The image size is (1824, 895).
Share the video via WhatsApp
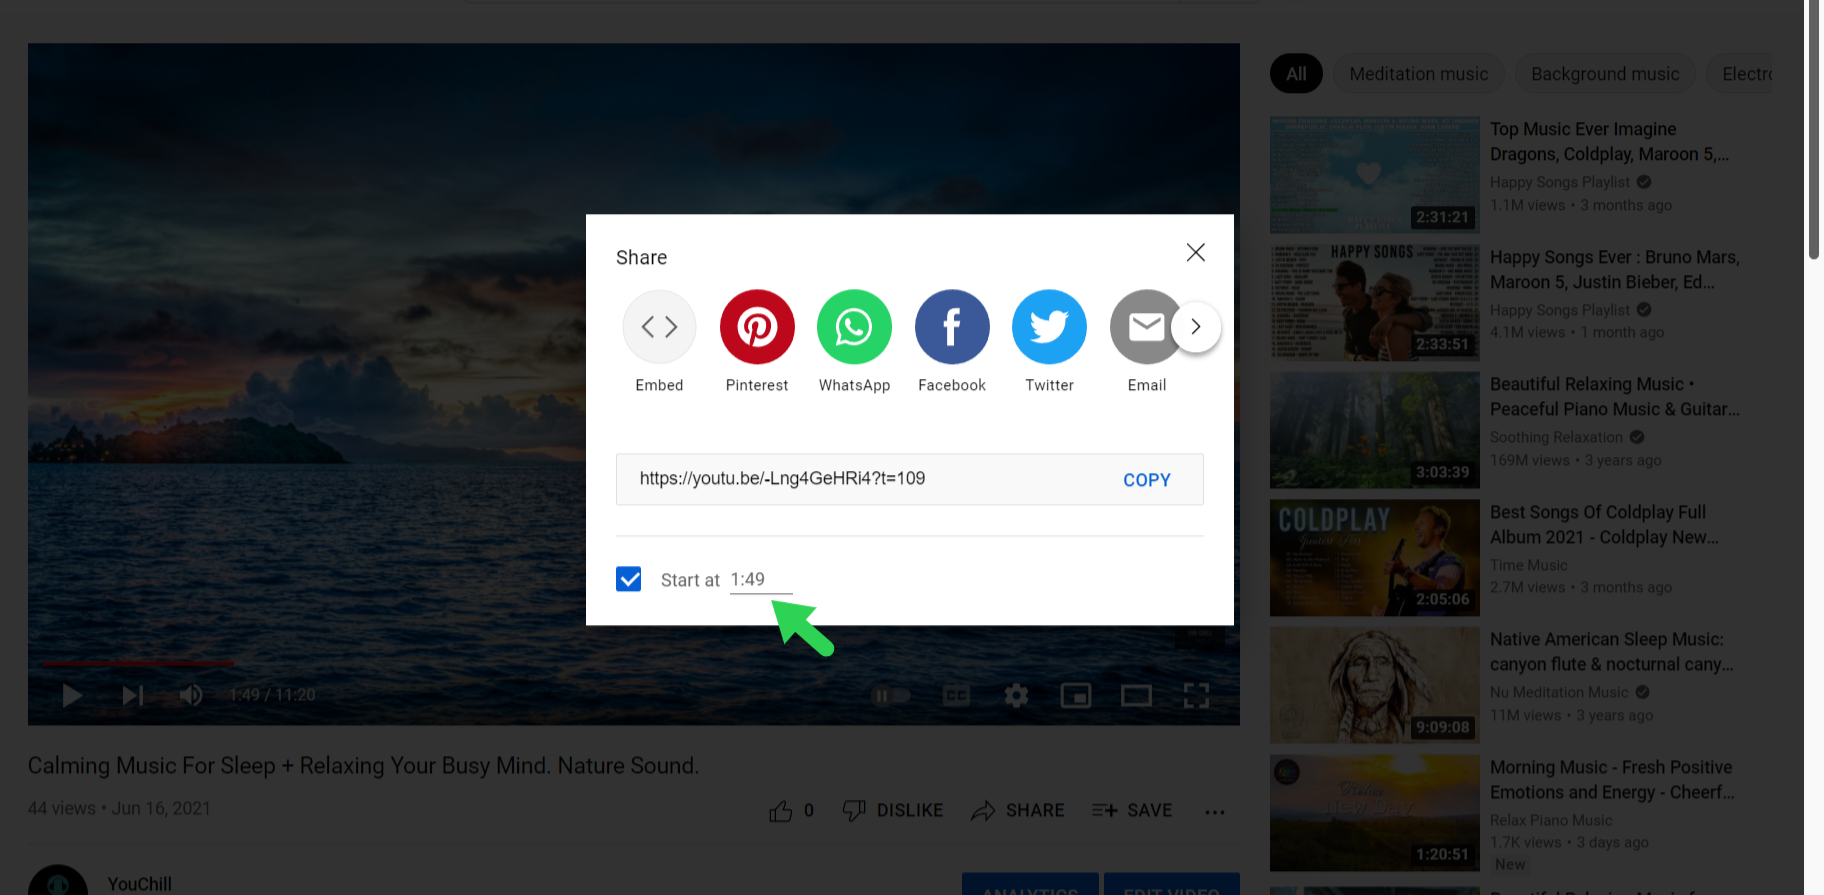point(854,327)
